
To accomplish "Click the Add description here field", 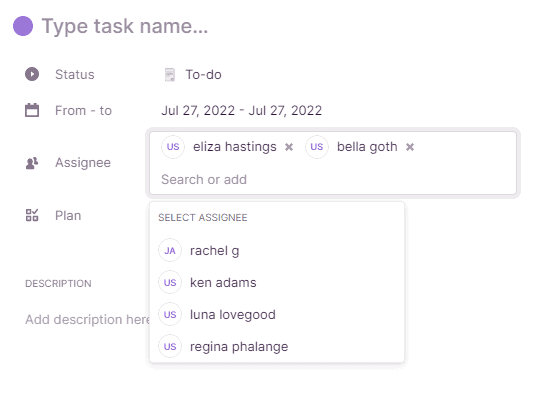I will (x=87, y=320).
